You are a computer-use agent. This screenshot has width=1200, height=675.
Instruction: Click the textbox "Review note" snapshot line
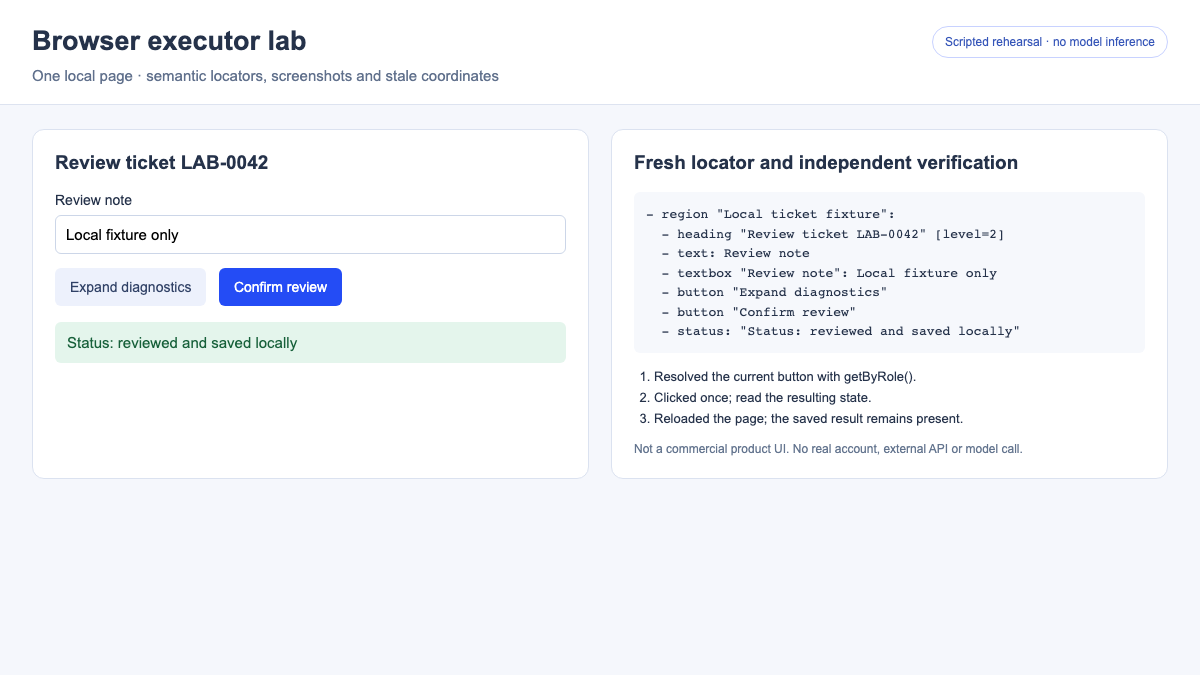point(829,273)
